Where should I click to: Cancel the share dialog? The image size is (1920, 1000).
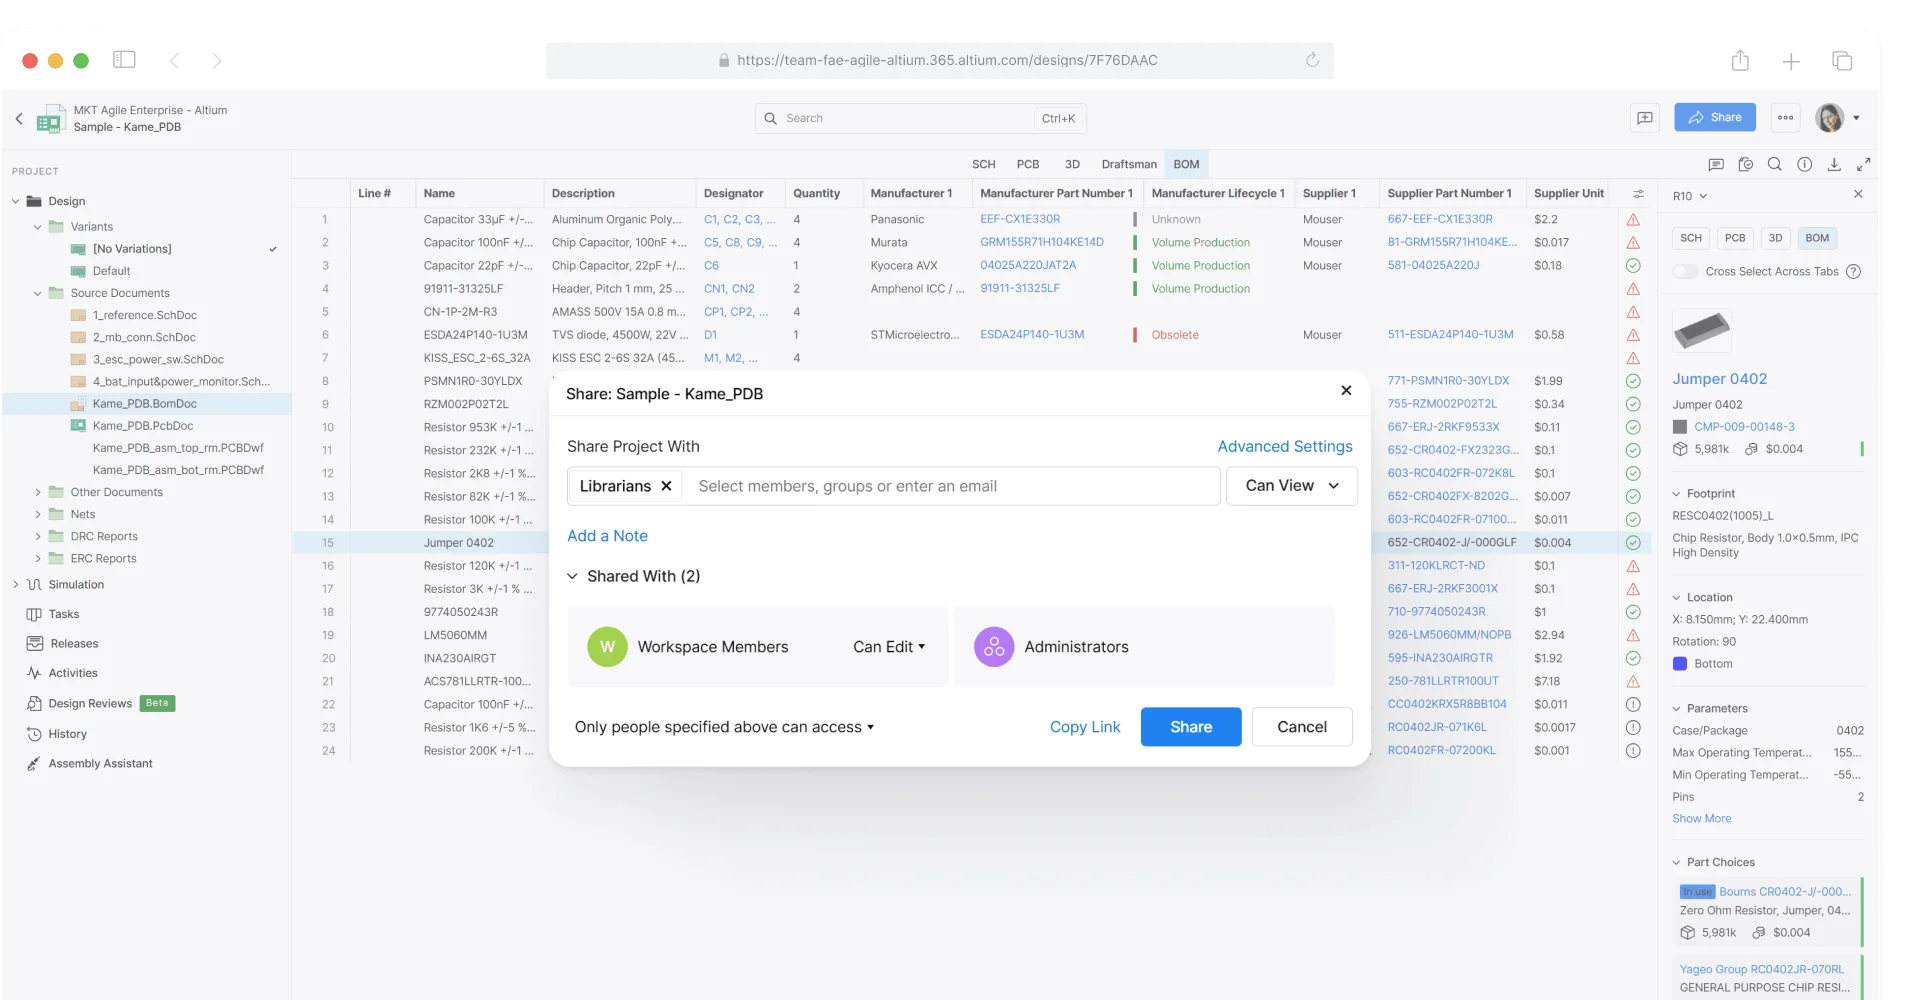(1302, 727)
